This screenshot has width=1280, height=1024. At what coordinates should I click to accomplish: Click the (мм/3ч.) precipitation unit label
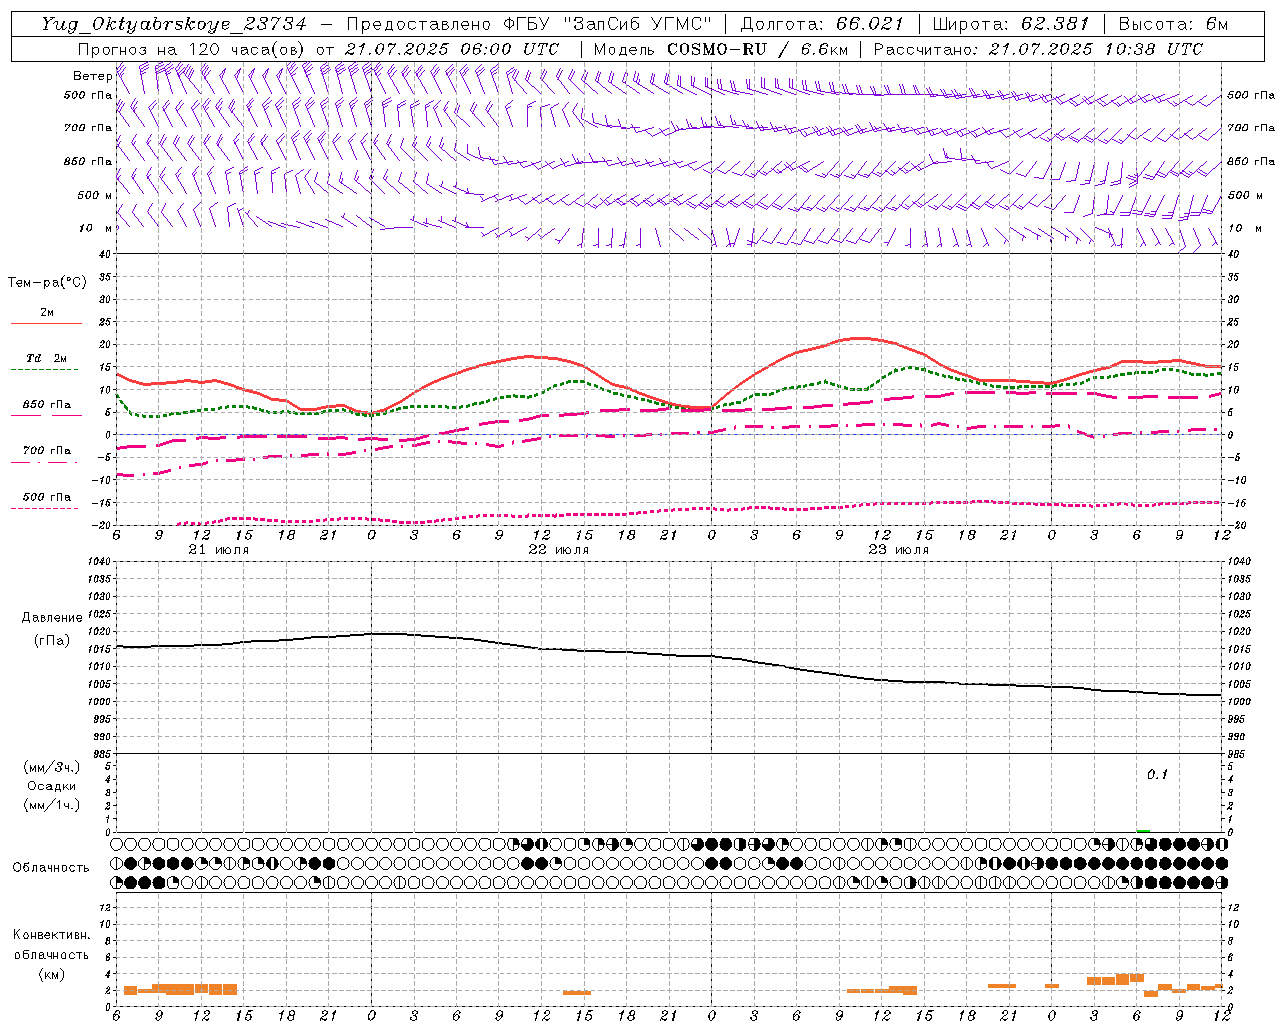pyautogui.click(x=52, y=768)
